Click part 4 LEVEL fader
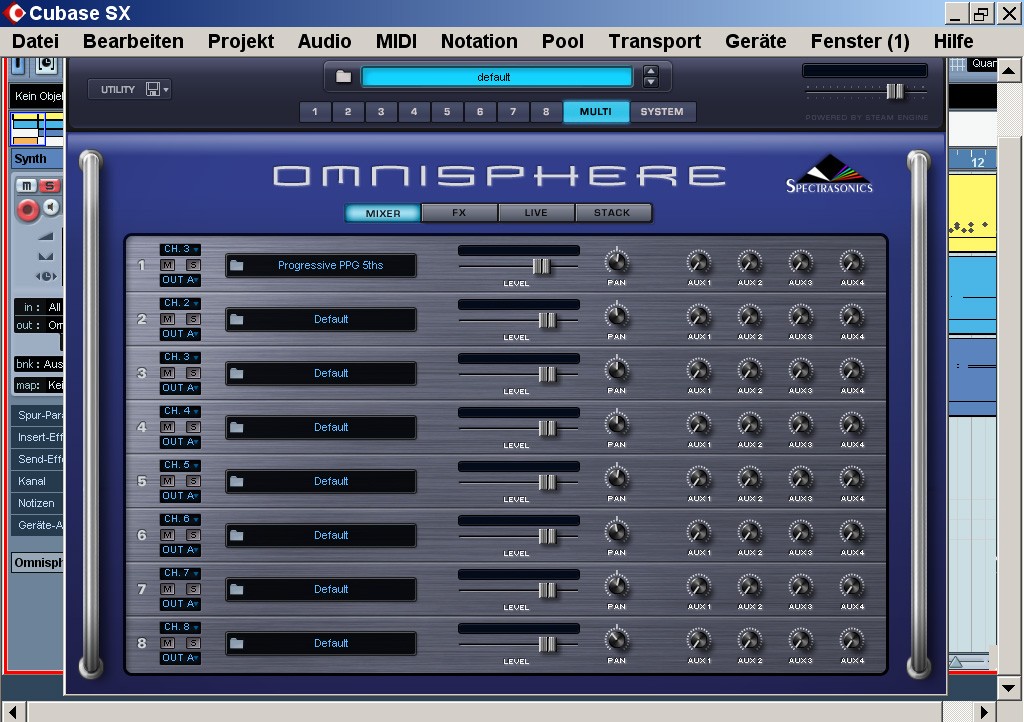The width and height of the screenshot is (1024, 722). (x=547, y=428)
